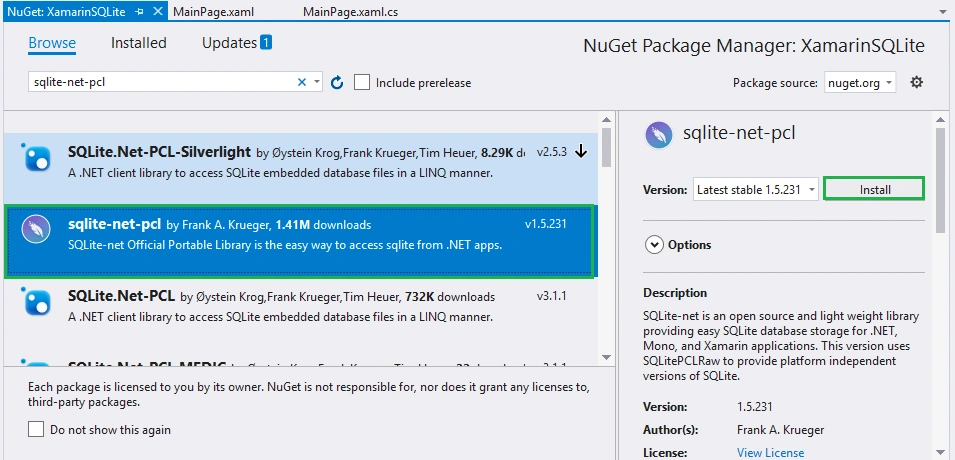Viewport: 955px width, 460px height.
Task: Switch to the Browse tab
Action: [52, 43]
